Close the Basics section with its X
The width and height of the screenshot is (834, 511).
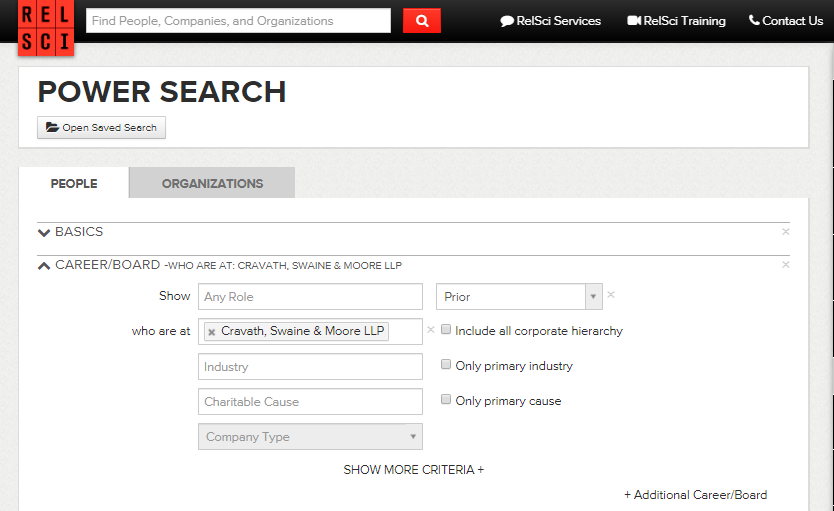point(785,232)
